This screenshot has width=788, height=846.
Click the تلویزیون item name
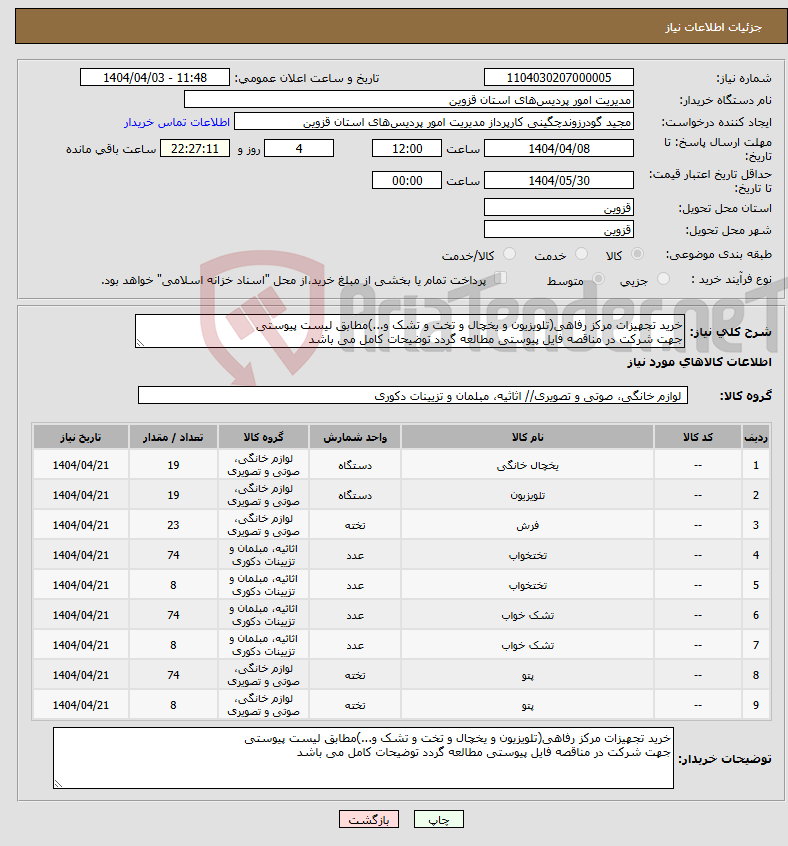pyautogui.click(x=527, y=495)
